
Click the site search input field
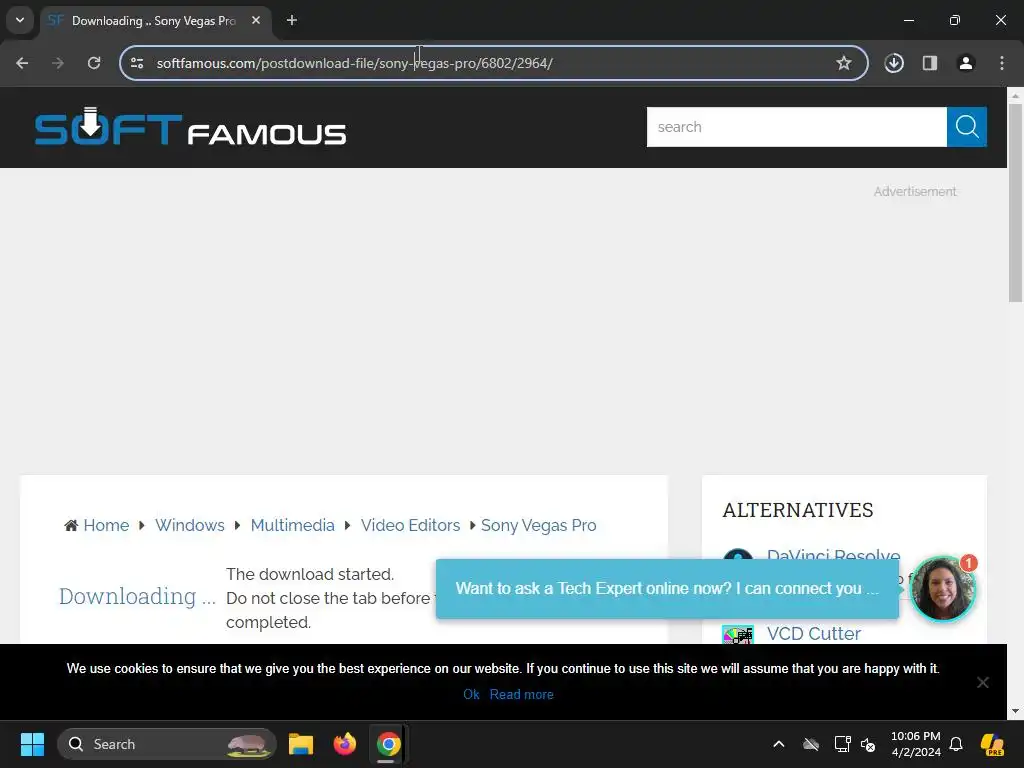(797, 127)
